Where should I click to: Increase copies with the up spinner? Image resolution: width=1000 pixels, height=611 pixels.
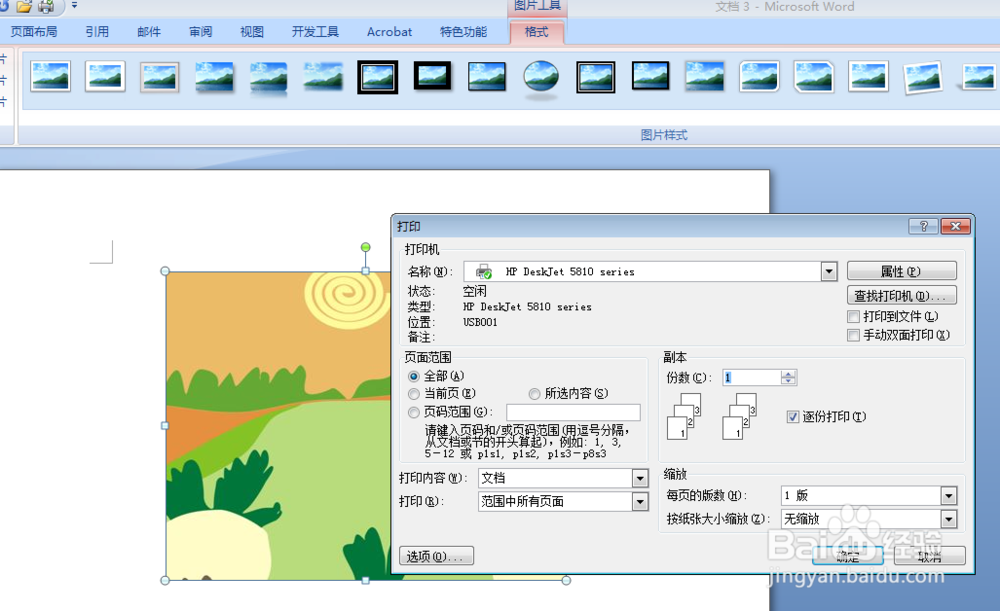[788, 374]
